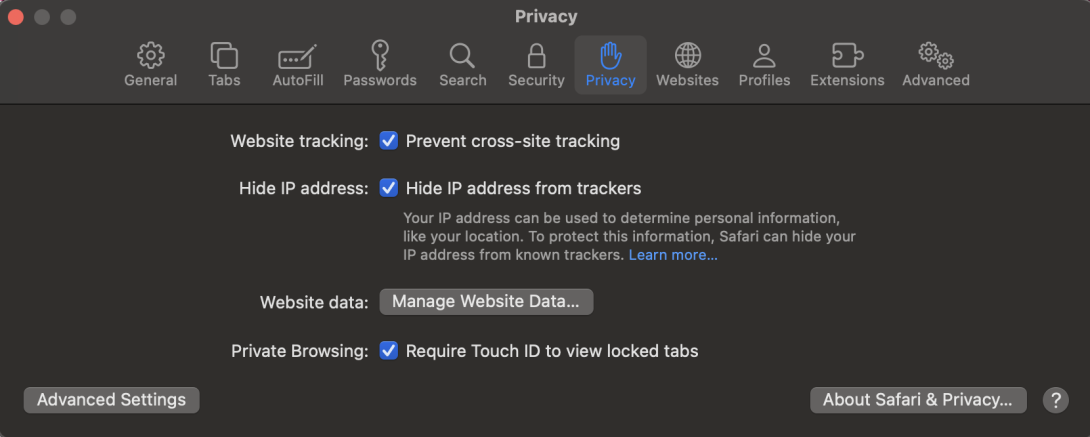Image resolution: width=1090 pixels, height=437 pixels.
Task: Click the question mark help button
Action: [1055, 400]
